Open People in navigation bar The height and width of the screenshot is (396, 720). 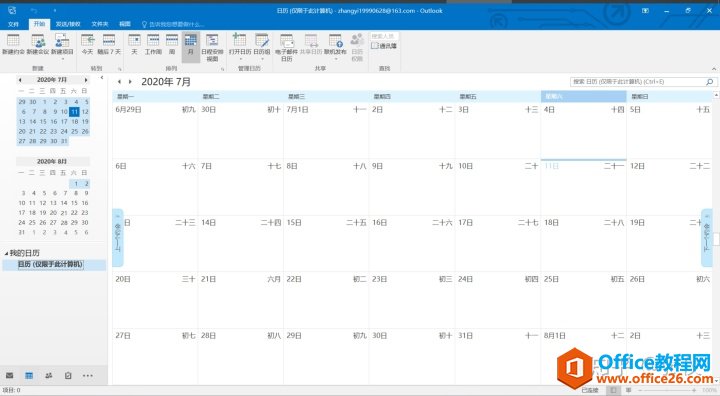(49, 375)
